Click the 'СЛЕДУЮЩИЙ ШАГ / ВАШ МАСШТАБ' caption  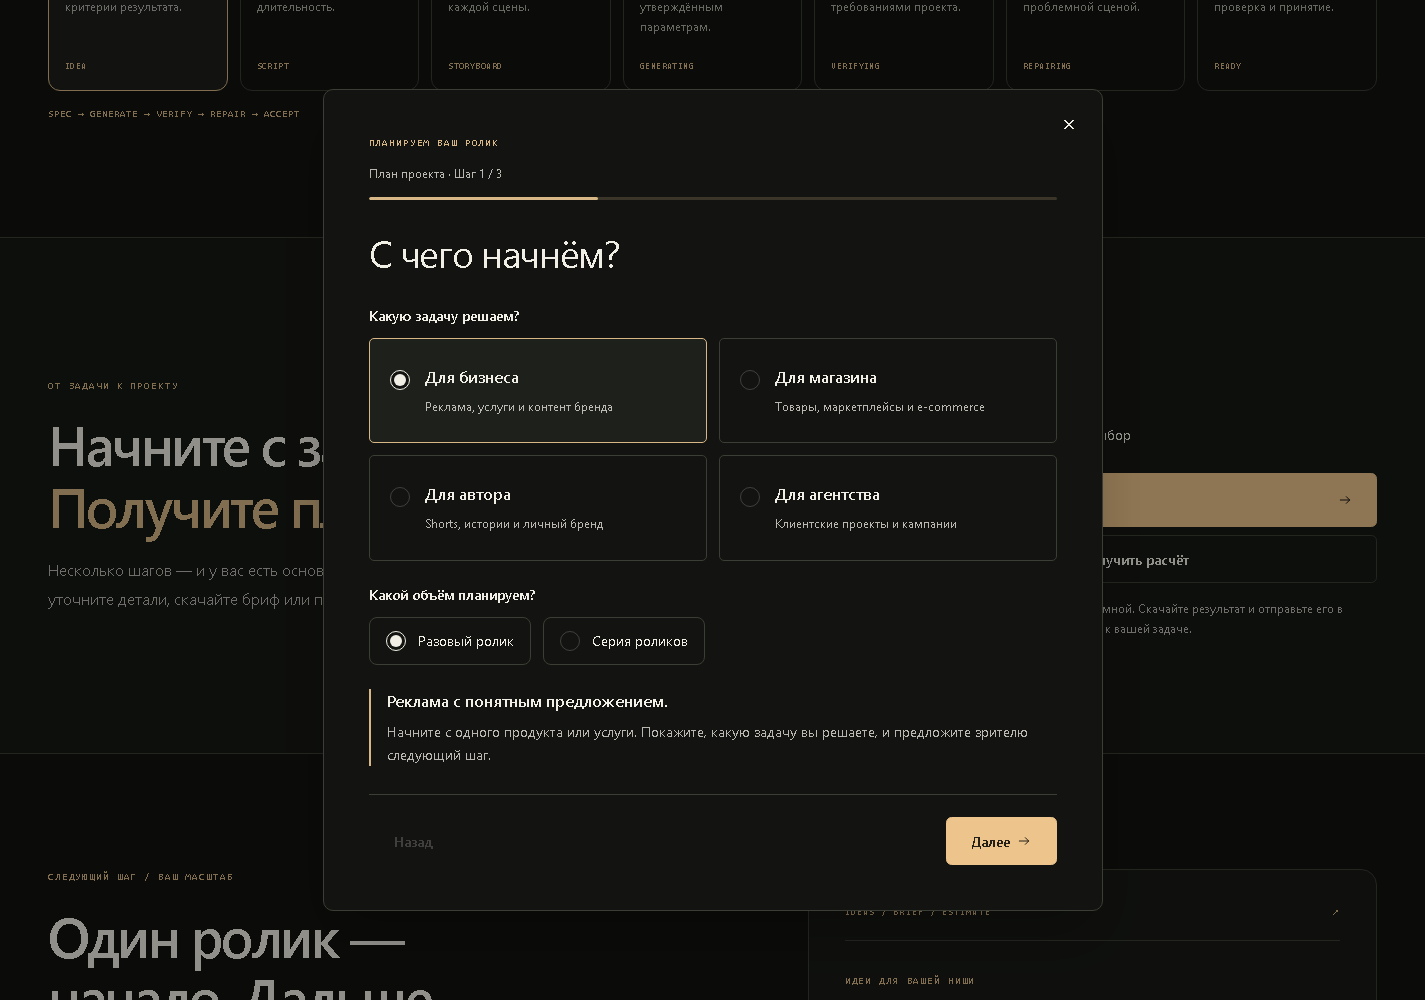point(140,877)
